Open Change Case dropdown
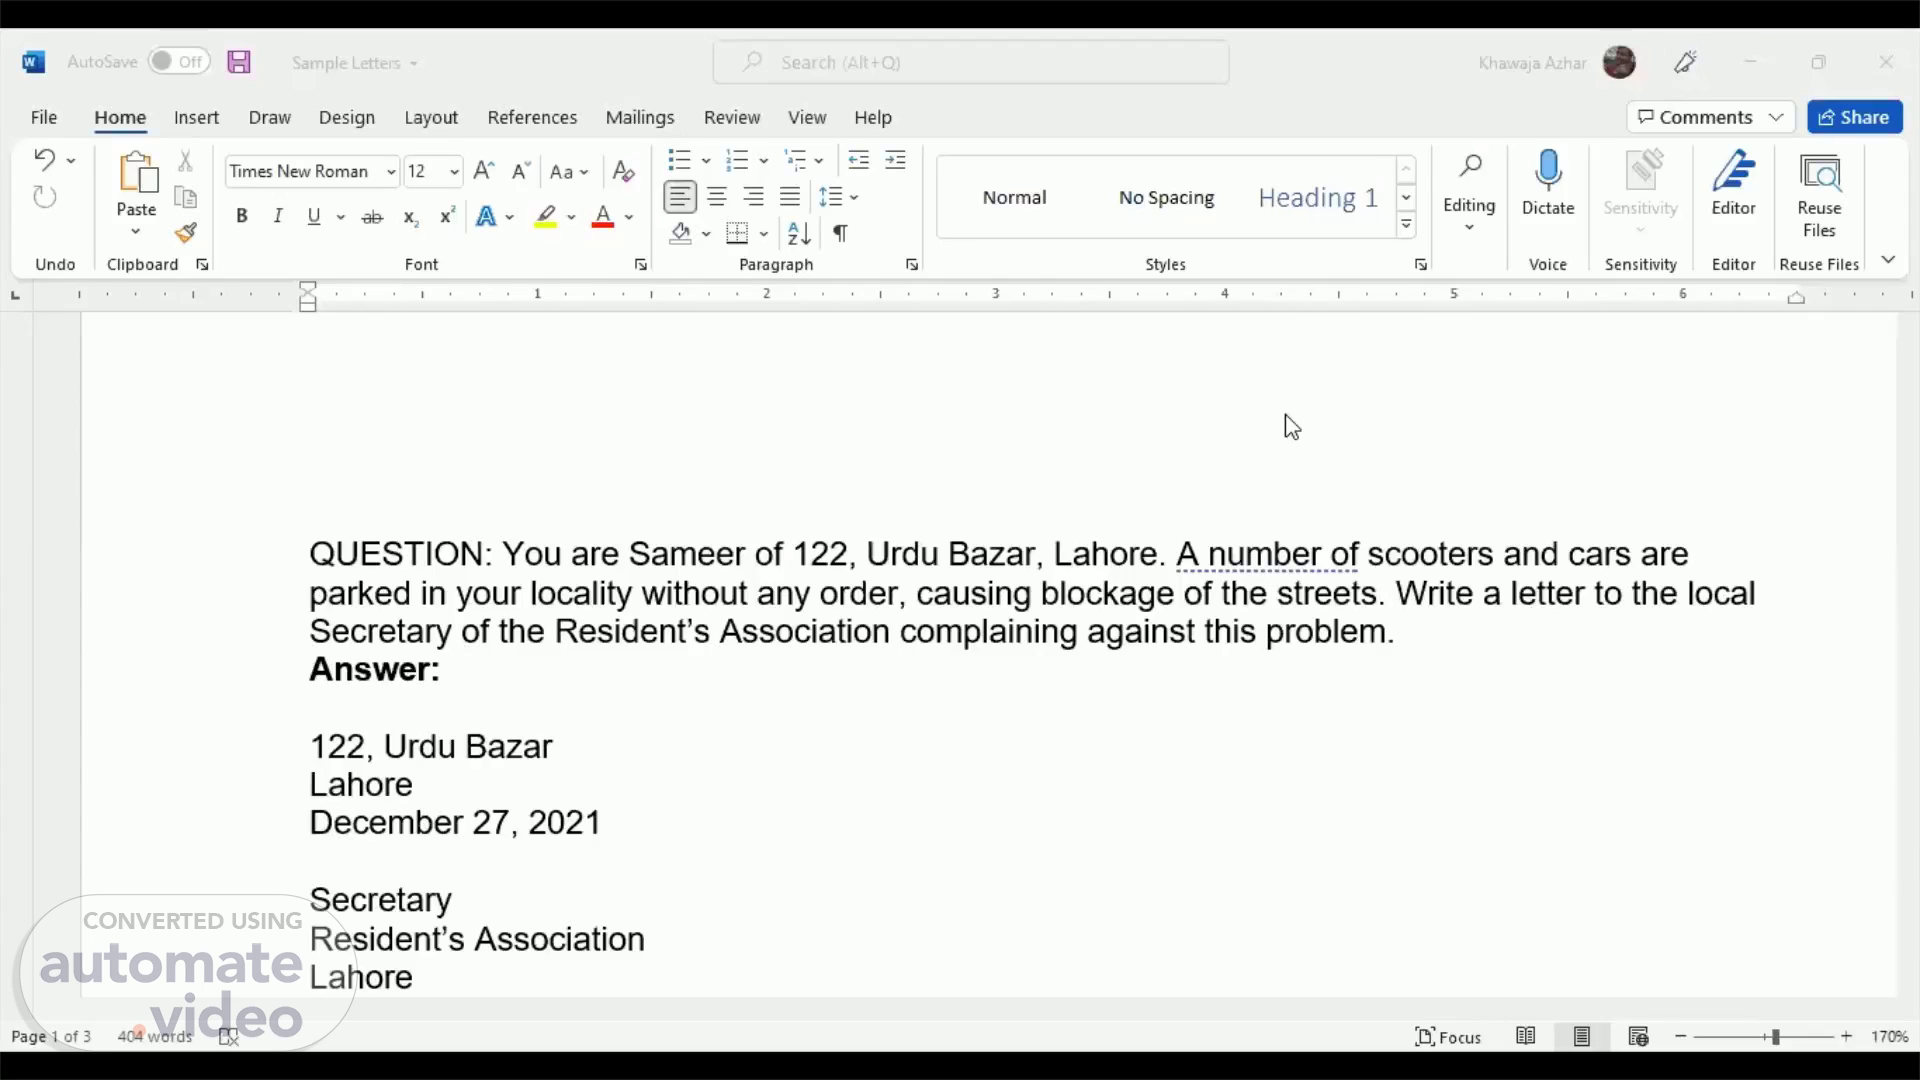 (x=569, y=172)
